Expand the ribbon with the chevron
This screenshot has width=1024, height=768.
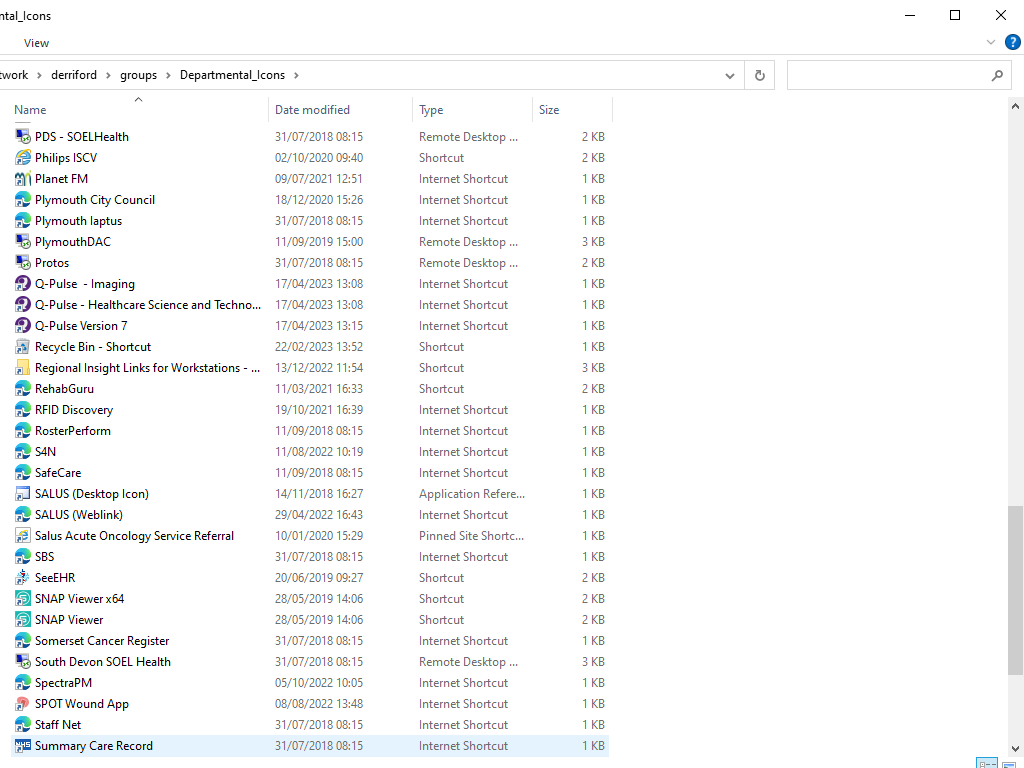coord(991,42)
